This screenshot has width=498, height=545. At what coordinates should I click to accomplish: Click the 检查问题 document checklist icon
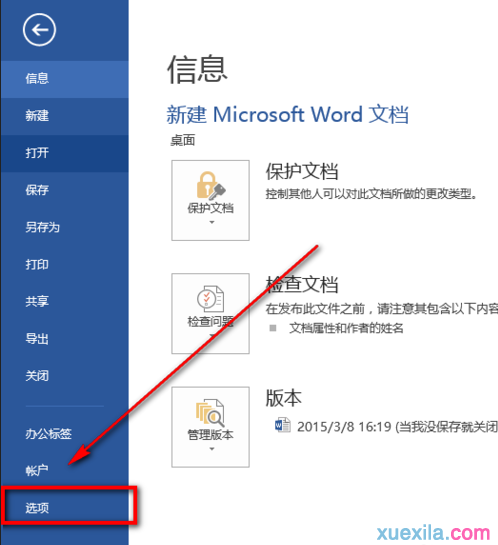pos(211,299)
